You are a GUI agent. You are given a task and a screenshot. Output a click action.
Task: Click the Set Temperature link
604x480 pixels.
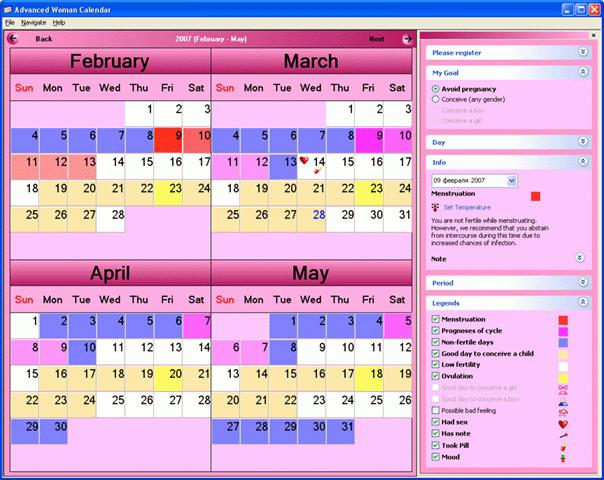pos(467,207)
